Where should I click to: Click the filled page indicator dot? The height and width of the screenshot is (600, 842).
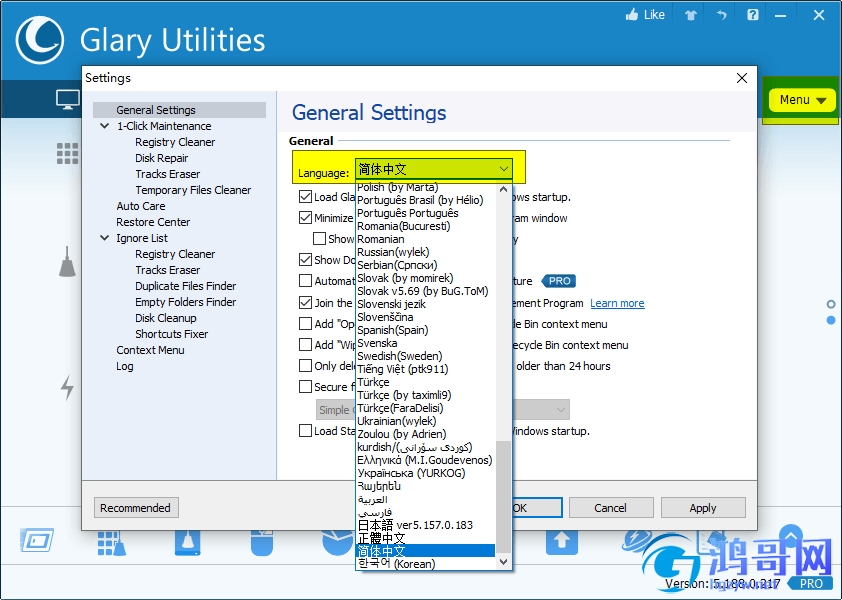(x=831, y=320)
